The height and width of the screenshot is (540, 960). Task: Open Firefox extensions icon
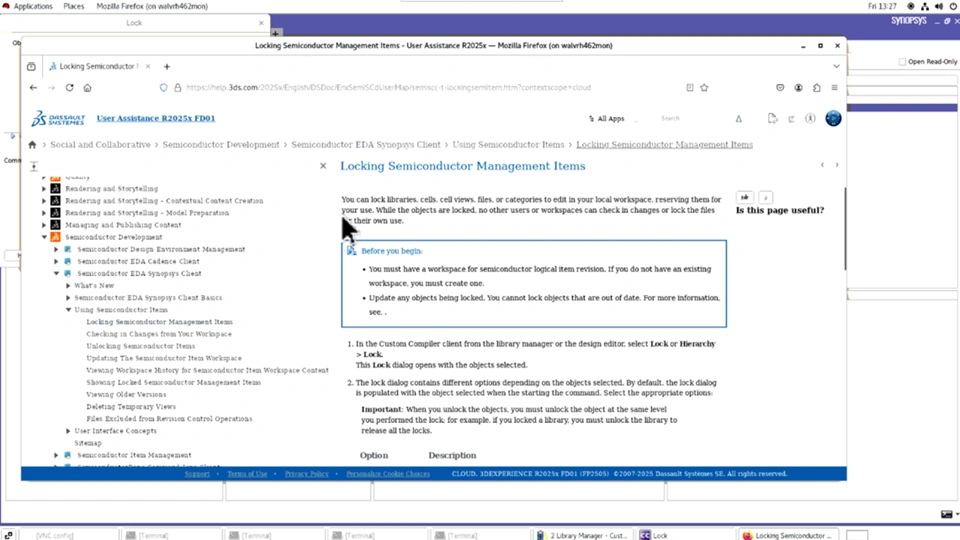tap(817, 88)
